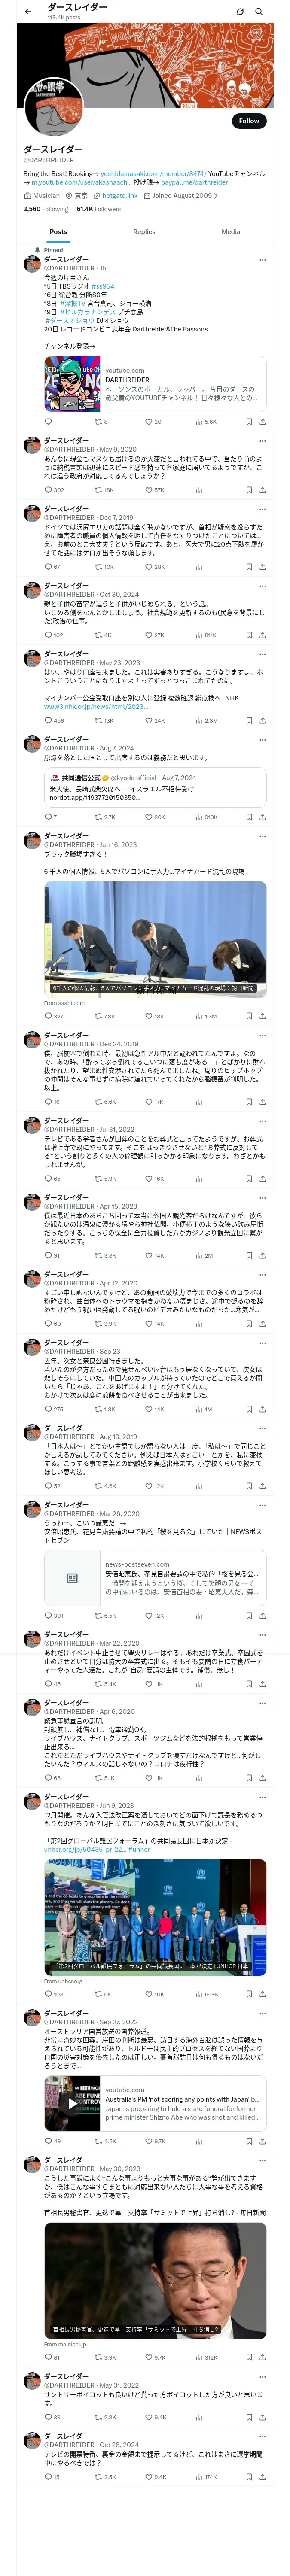The width and height of the screenshot is (290, 2576).
Task: Open the bowing press conference photo
Action: 155,936
